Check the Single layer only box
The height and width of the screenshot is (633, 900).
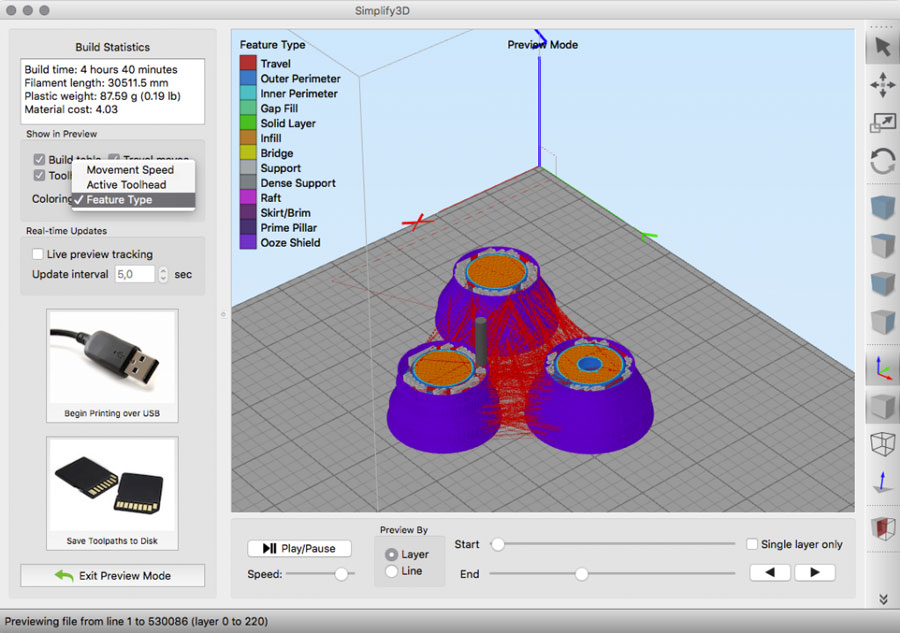point(752,544)
